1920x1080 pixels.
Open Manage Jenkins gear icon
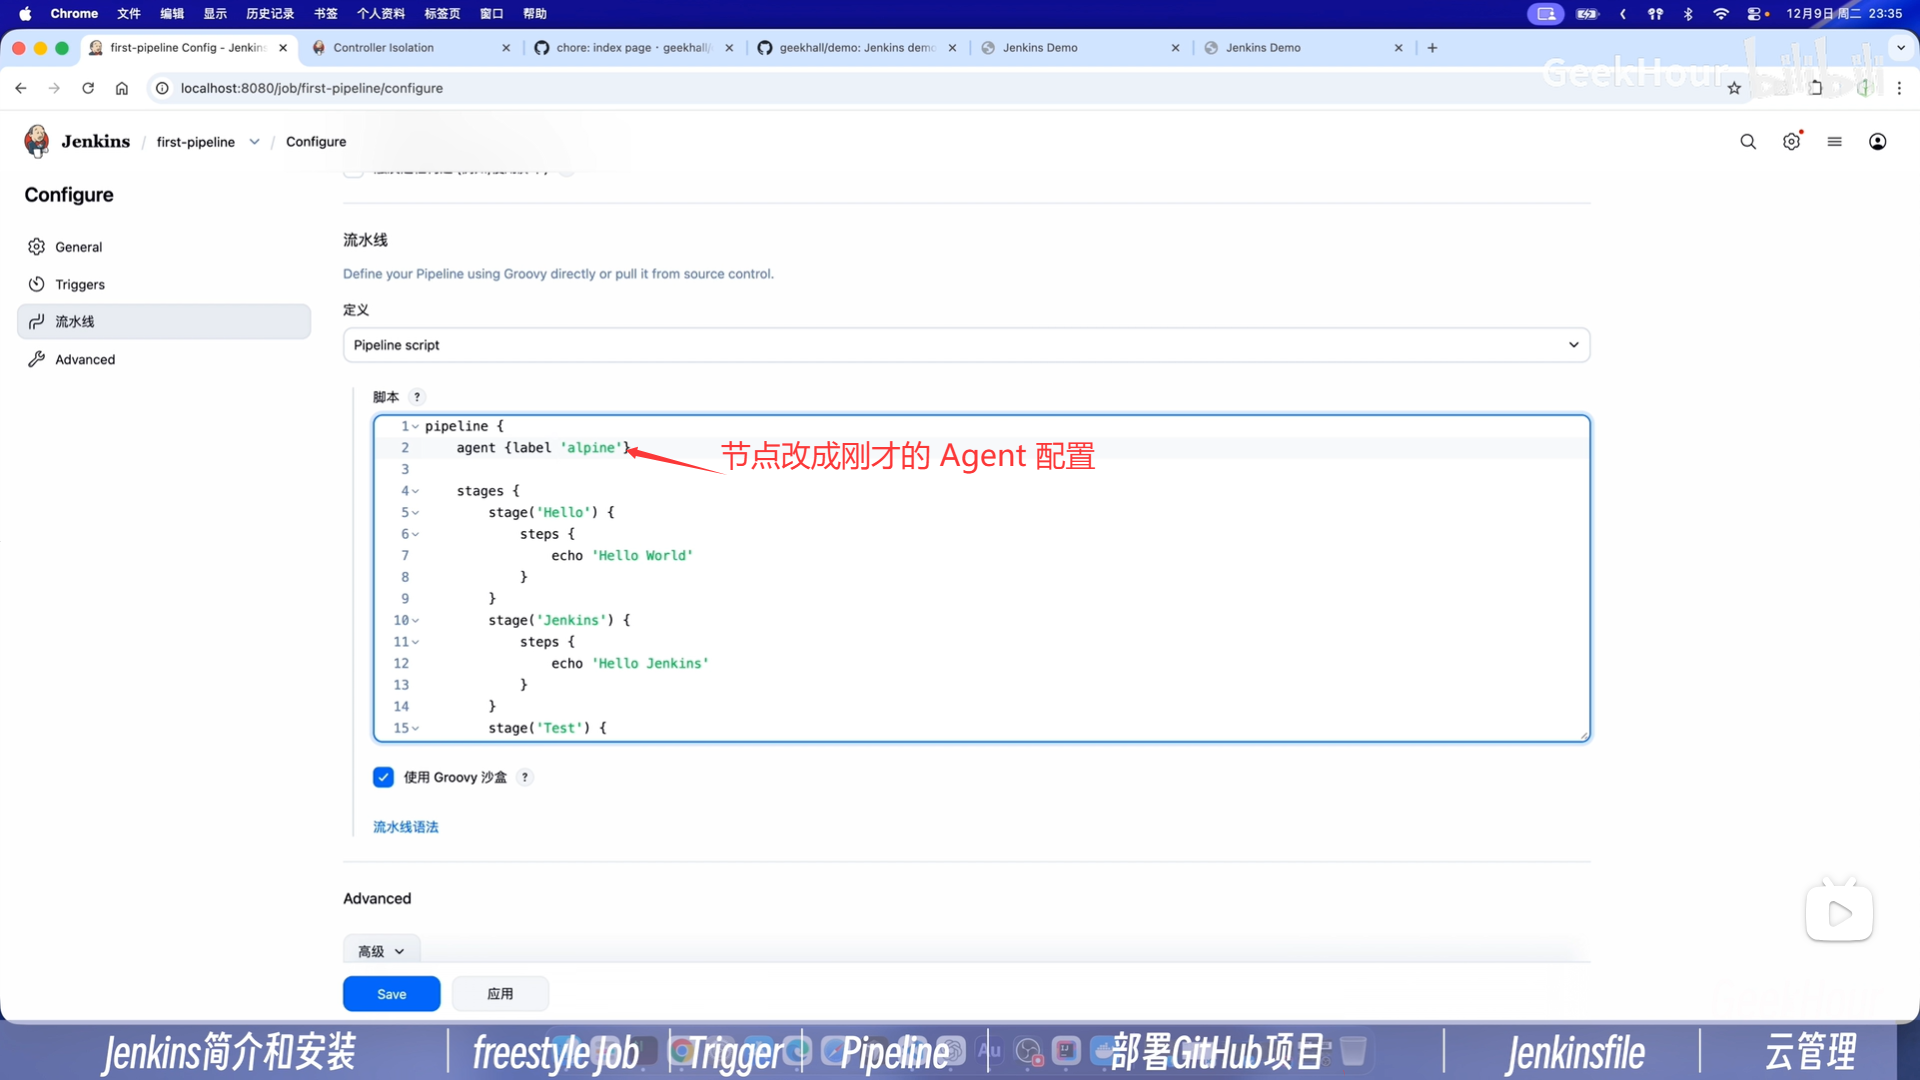[x=1791, y=142]
